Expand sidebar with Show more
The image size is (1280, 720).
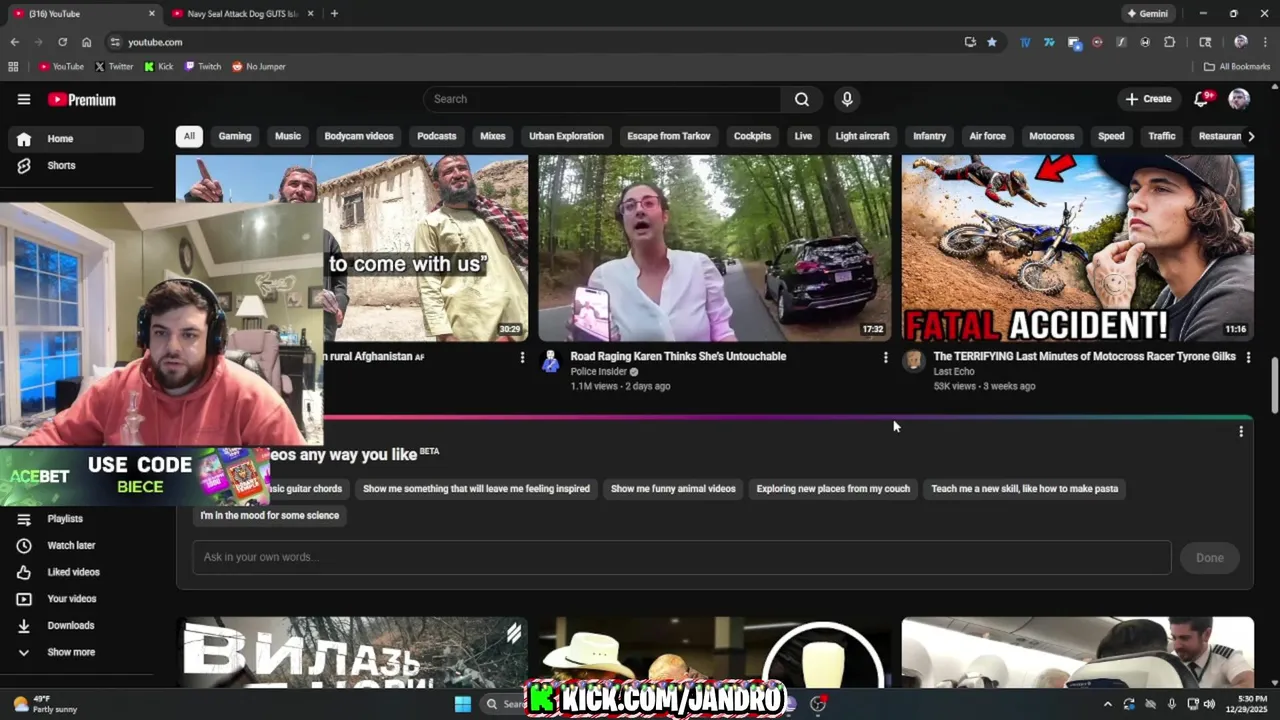click(70, 652)
